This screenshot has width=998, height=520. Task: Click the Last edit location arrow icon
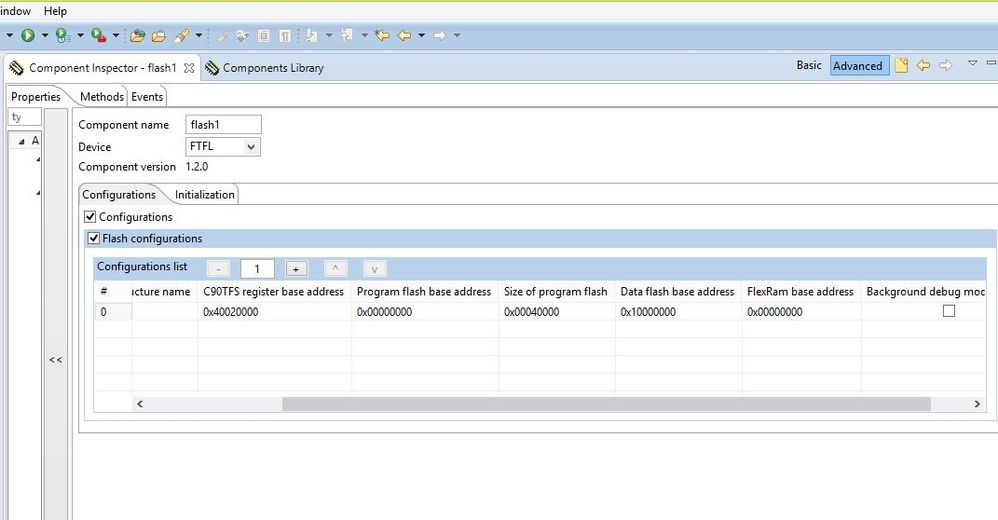click(x=382, y=36)
